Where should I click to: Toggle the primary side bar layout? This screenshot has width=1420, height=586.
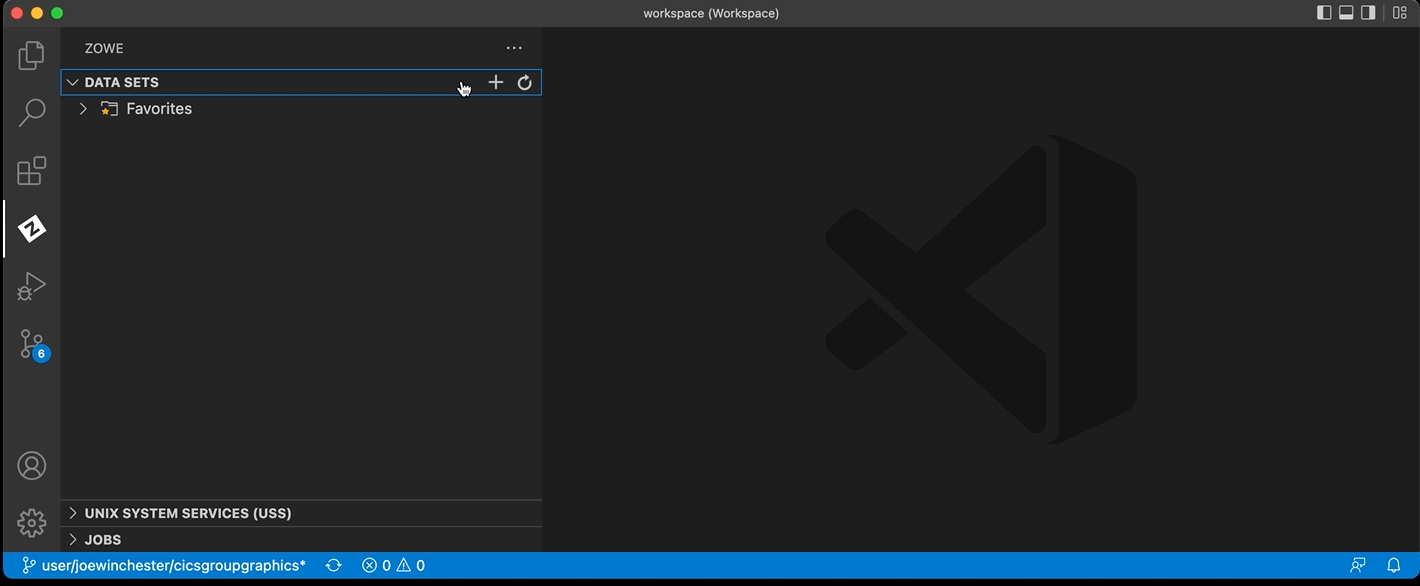1324,13
